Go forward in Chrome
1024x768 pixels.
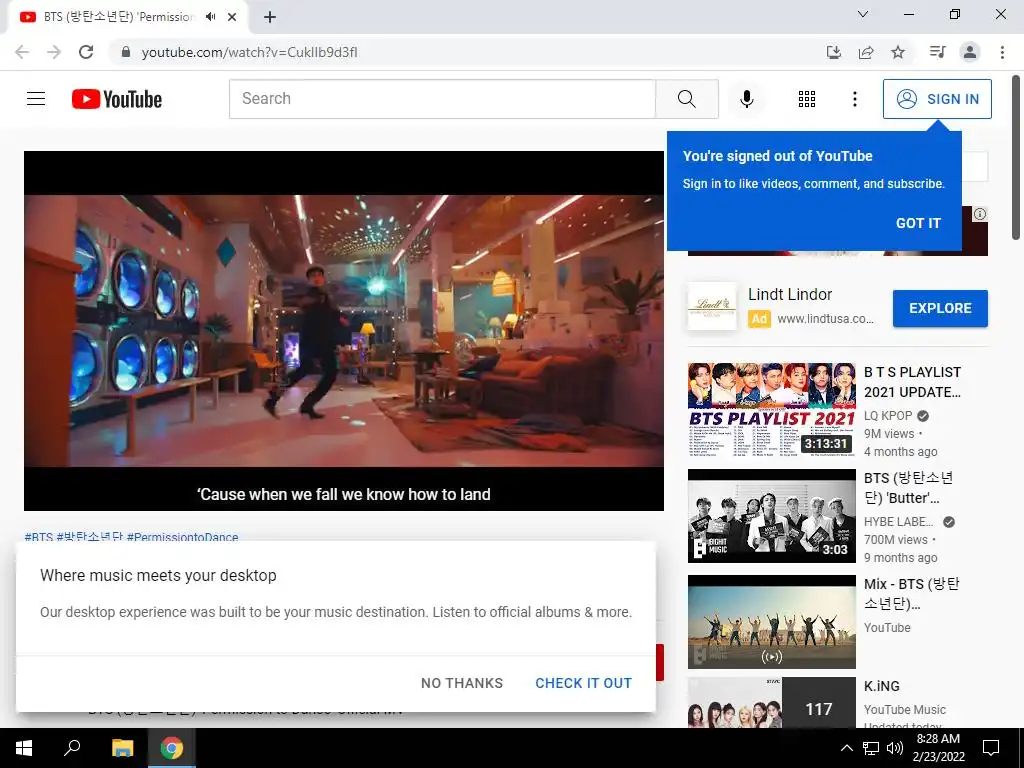(54, 52)
